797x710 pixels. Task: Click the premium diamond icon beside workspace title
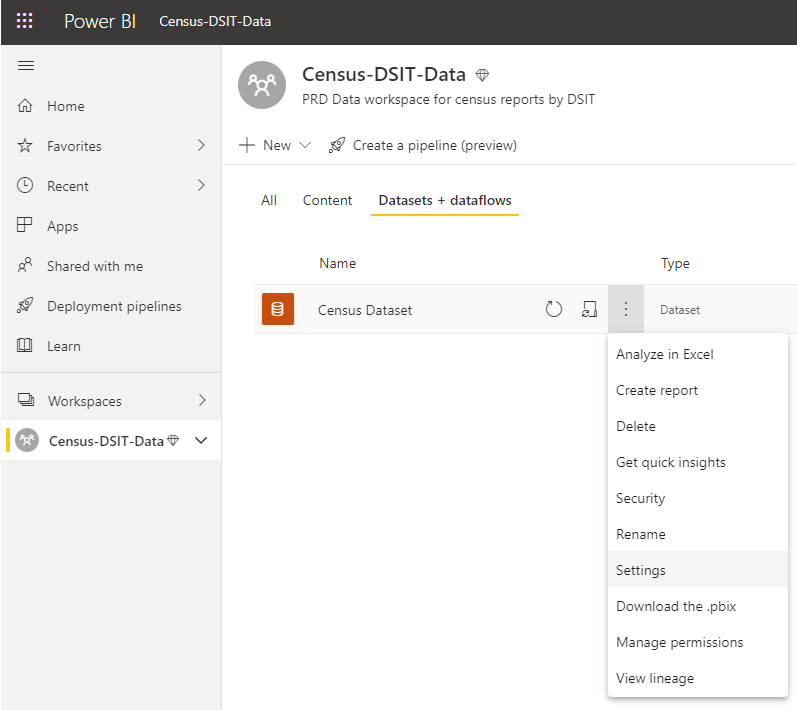[x=482, y=76]
